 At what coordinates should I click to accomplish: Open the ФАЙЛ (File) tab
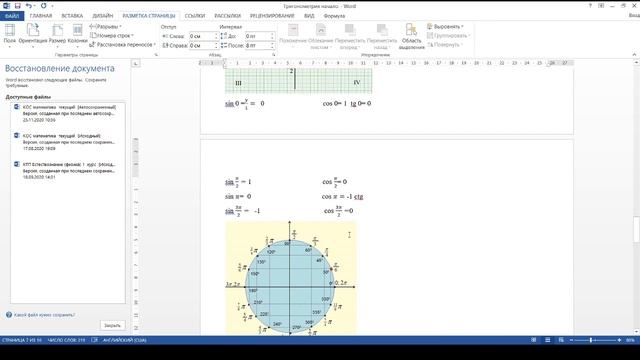(12, 16)
